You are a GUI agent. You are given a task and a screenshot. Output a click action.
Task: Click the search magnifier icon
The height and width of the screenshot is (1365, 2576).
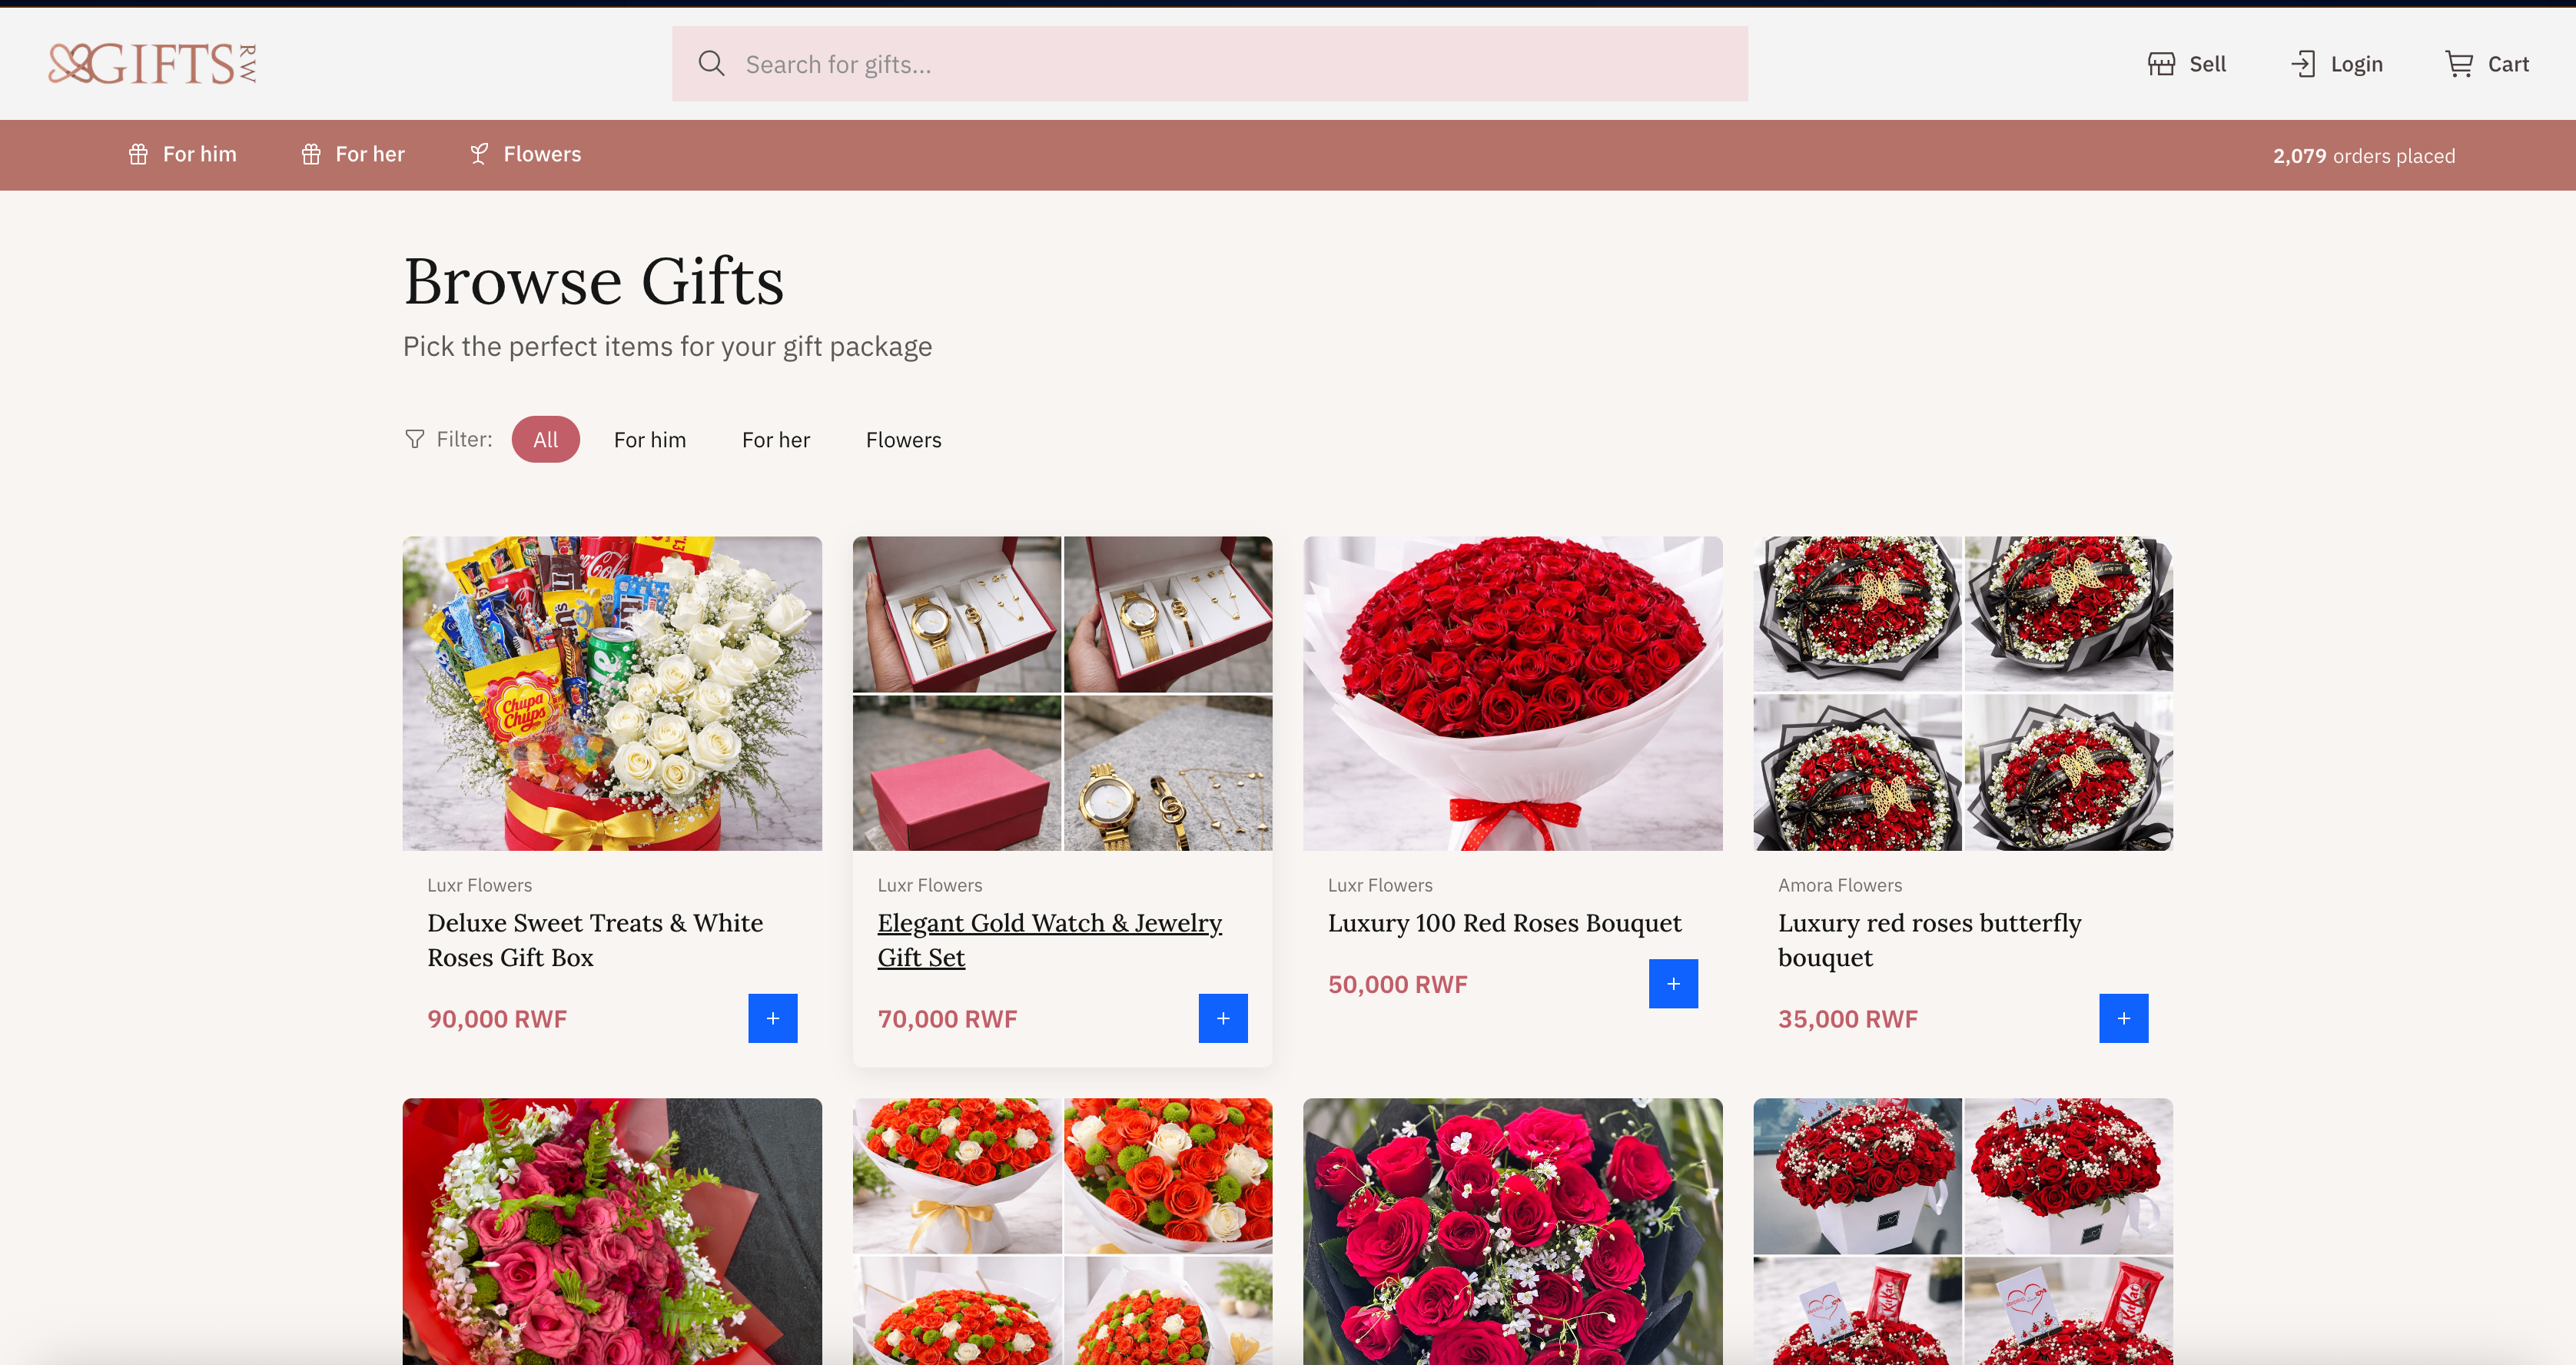coord(712,63)
